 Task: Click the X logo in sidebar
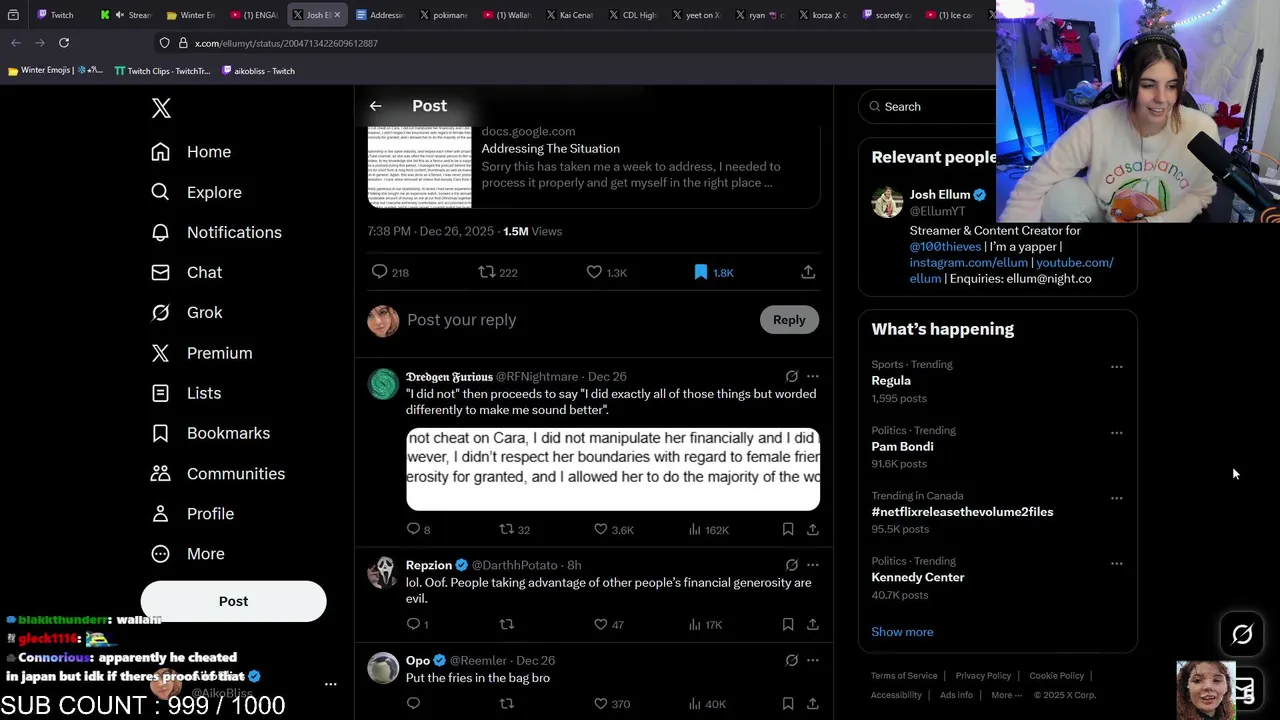click(x=161, y=108)
